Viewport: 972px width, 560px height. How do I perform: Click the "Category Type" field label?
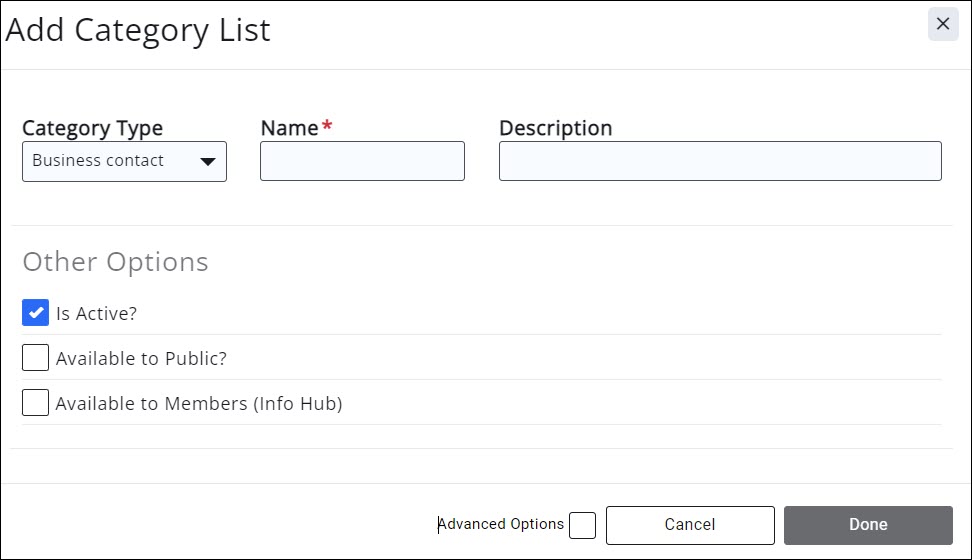pos(92,128)
